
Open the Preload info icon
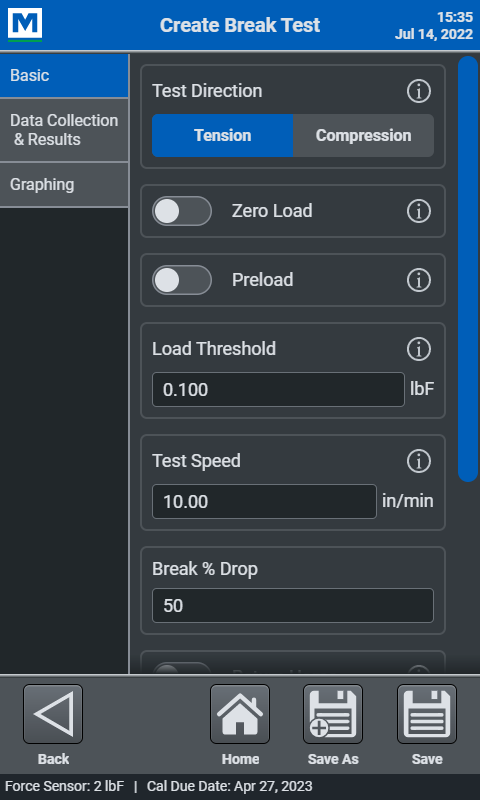[419, 280]
